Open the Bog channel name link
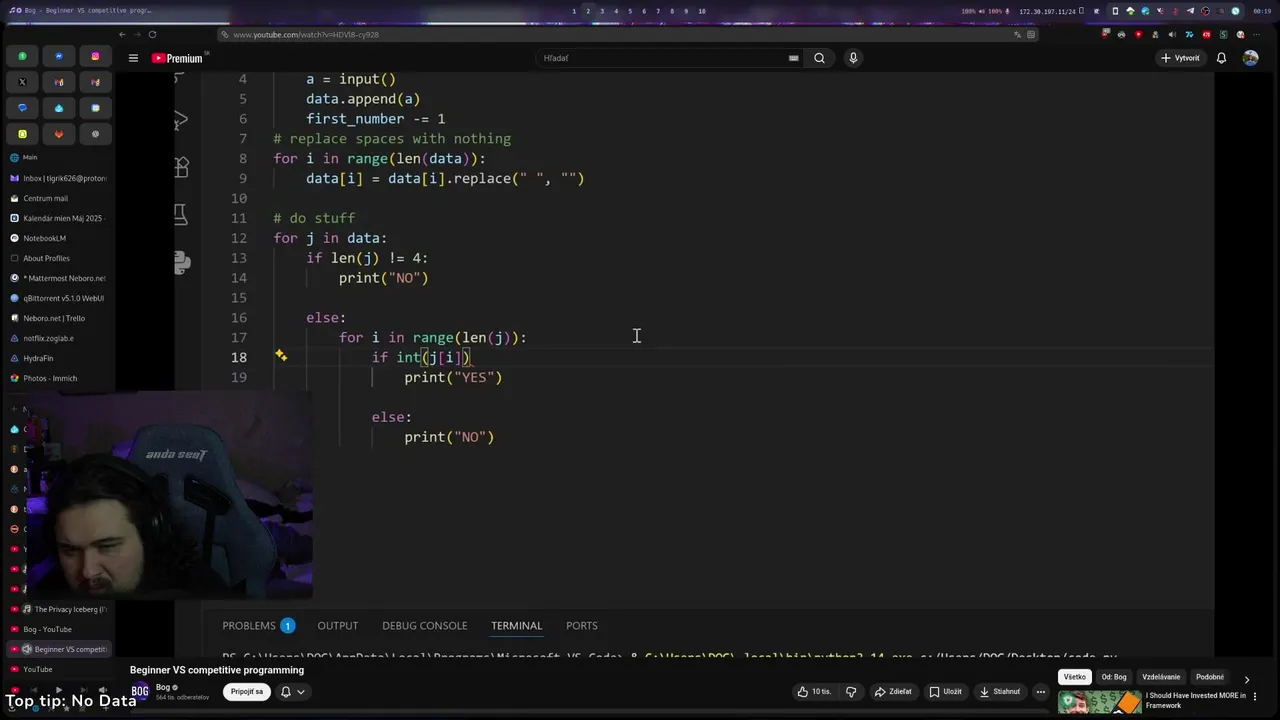The width and height of the screenshot is (1280, 720). tap(163, 687)
